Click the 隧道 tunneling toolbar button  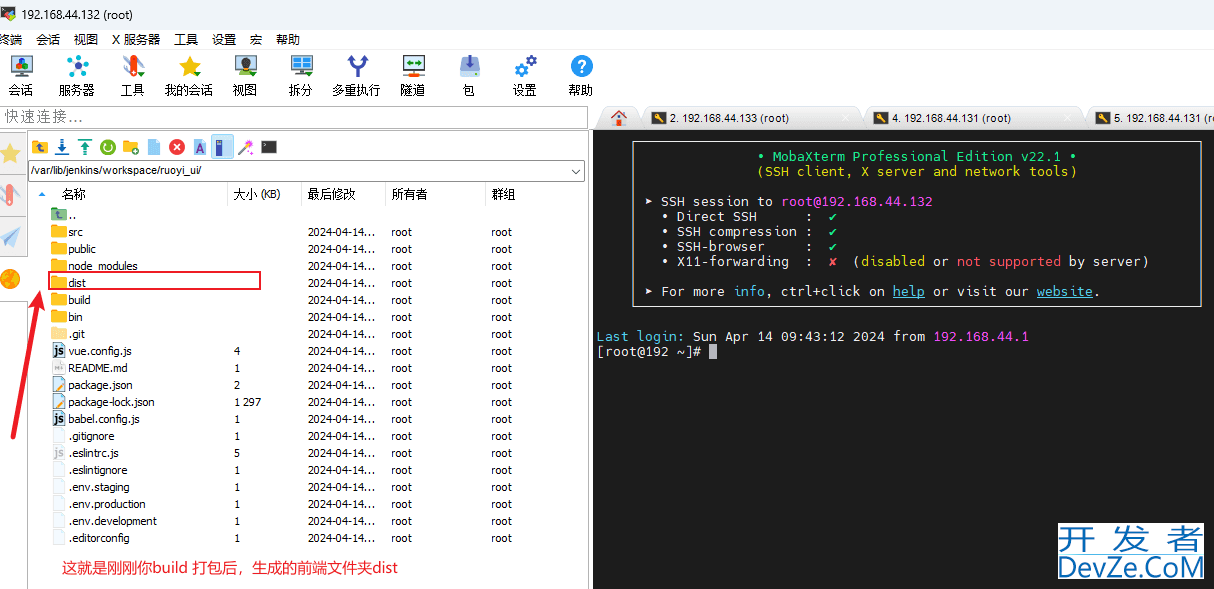pos(413,76)
